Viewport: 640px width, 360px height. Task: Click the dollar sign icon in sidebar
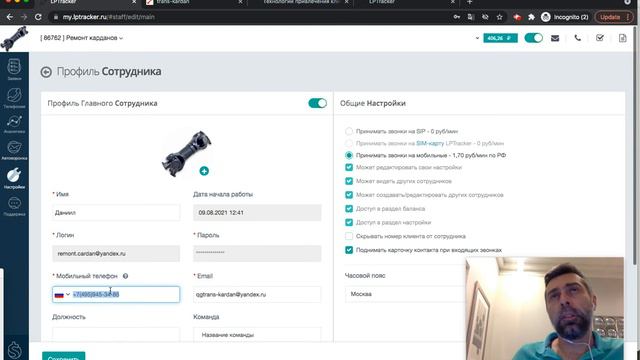coord(14,350)
